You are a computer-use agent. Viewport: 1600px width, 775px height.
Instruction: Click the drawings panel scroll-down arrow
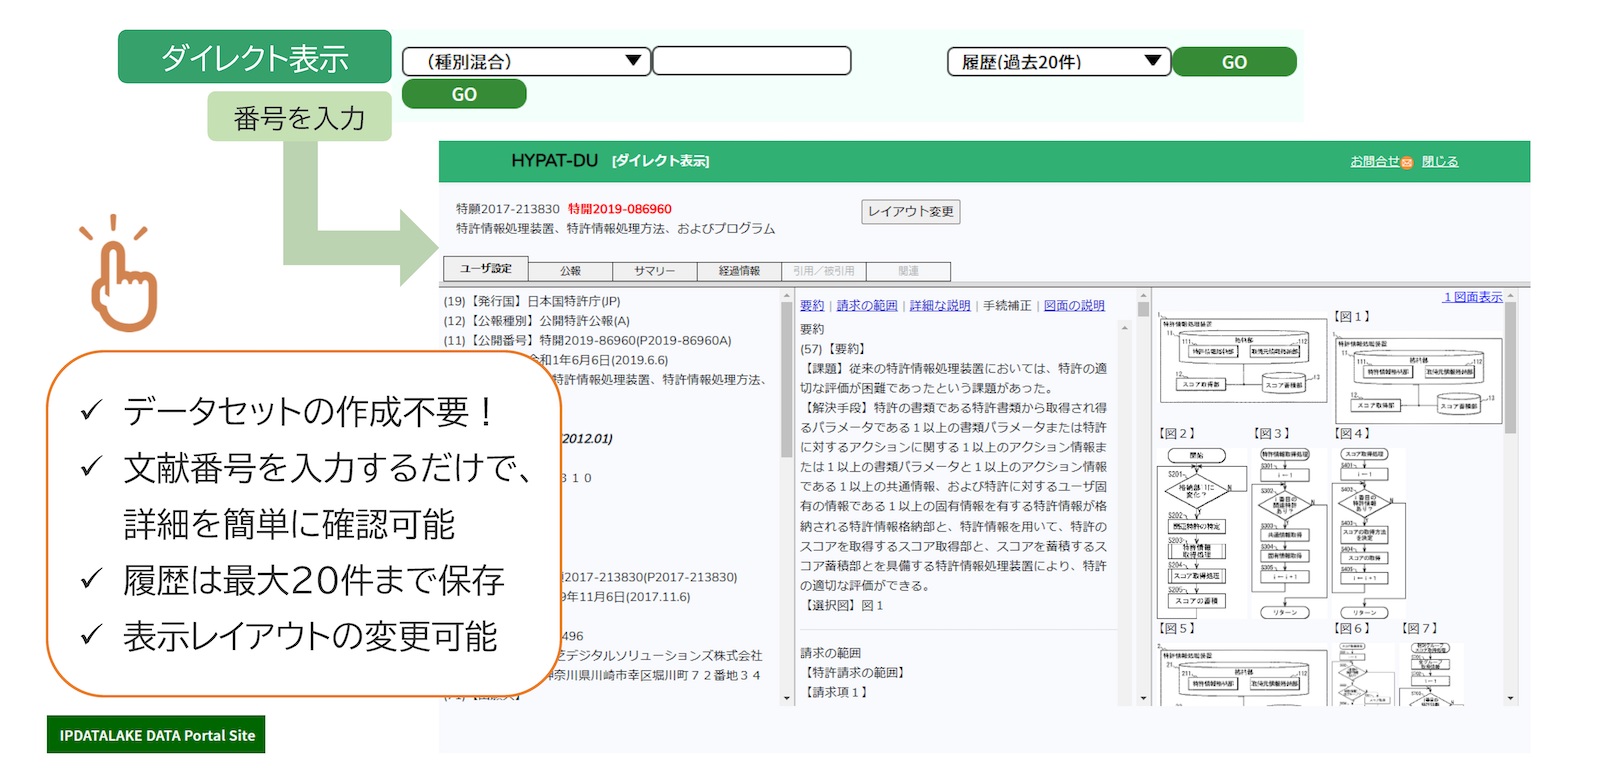click(1510, 698)
